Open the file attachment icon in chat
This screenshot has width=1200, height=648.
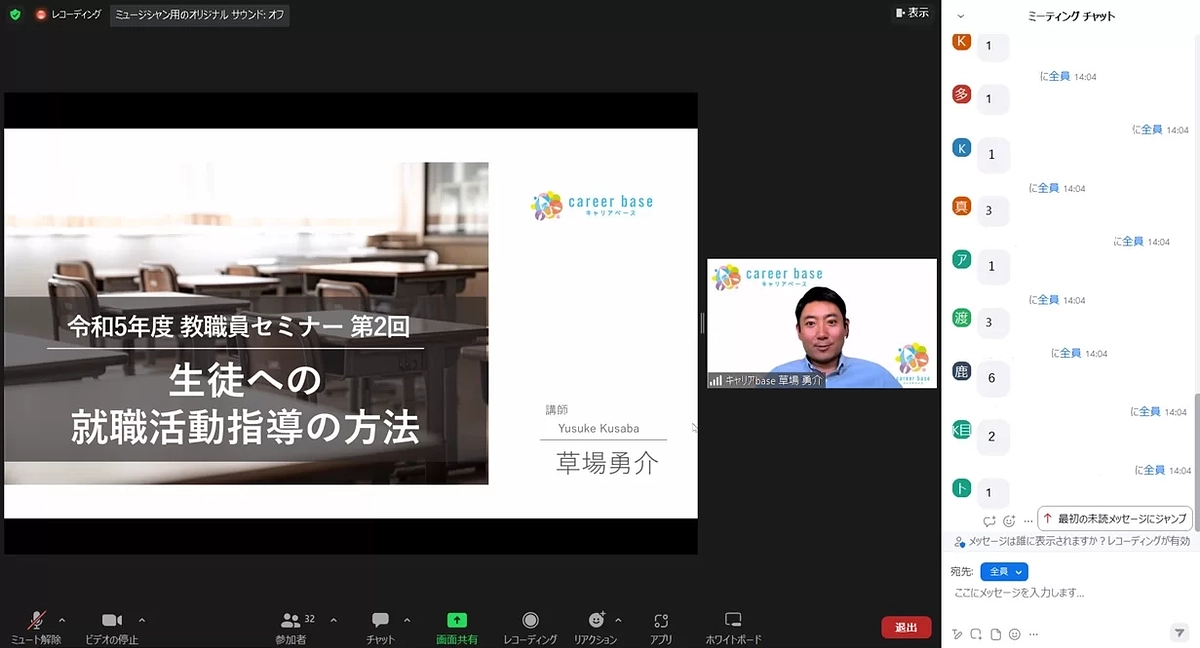[994, 633]
